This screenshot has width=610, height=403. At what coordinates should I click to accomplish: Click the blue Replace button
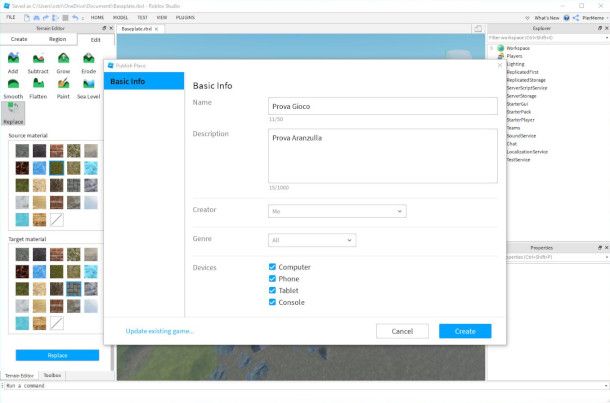tap(58, 355)
